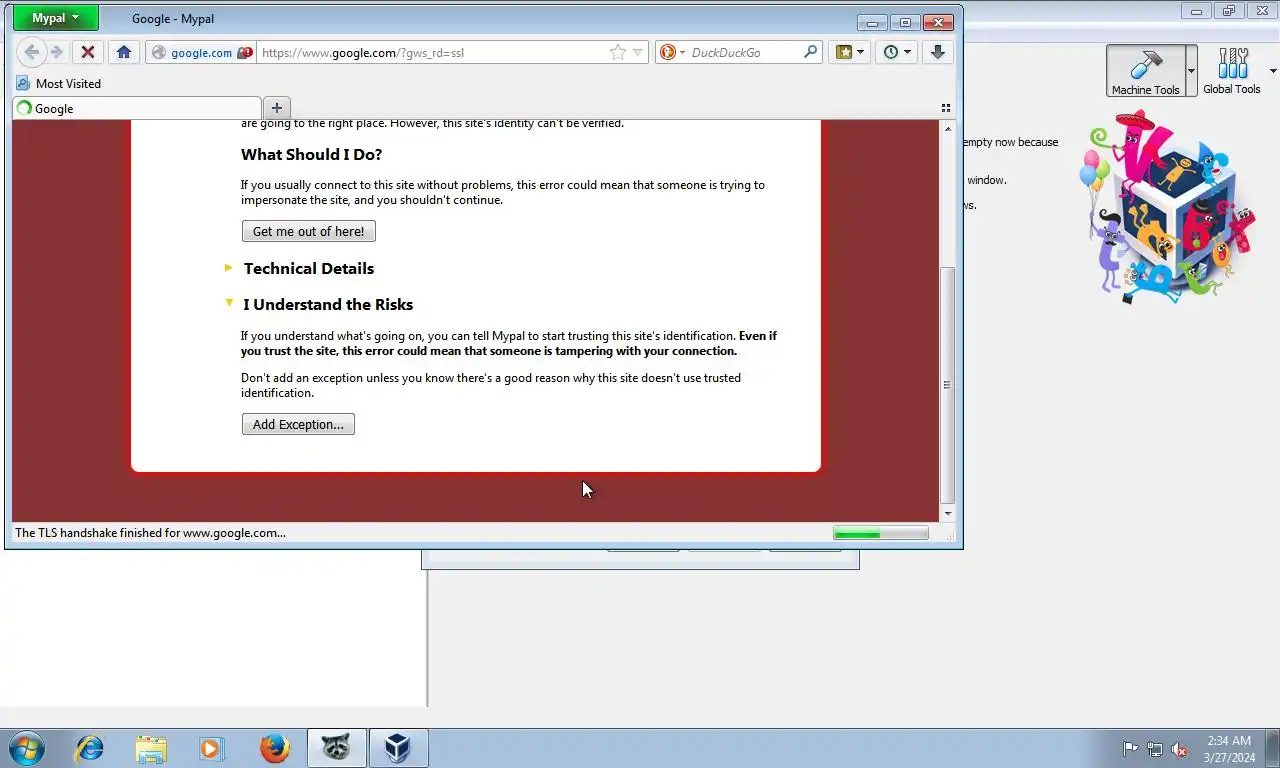This screenshot has height=768, width=1280.
Task: Open the Mypal application menu
Action: click(55, 18)
